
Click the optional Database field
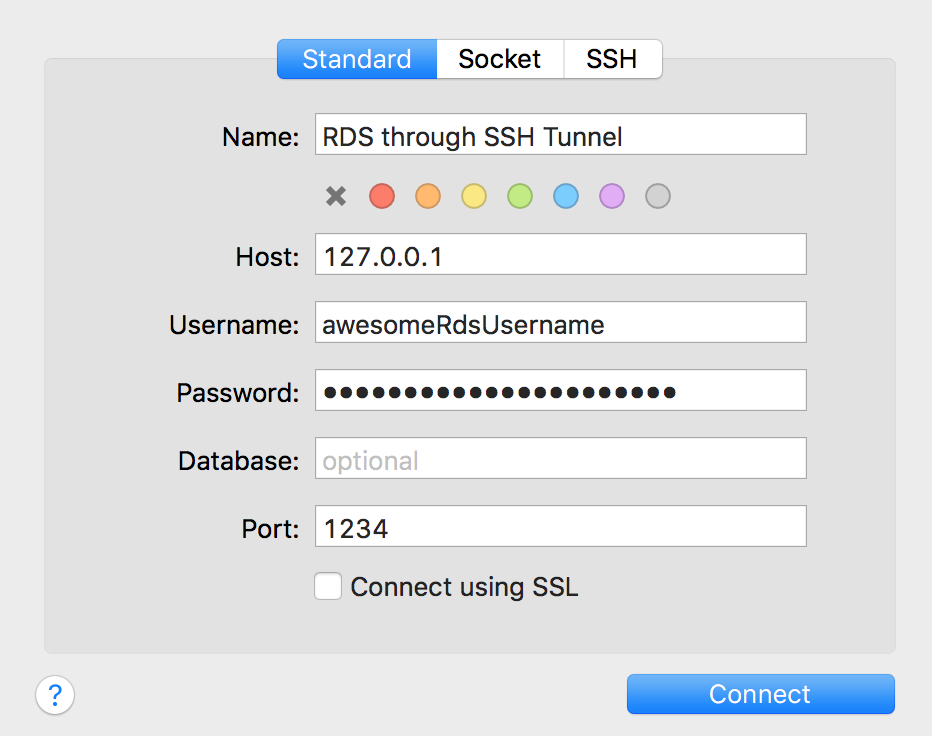coord(560,458)
